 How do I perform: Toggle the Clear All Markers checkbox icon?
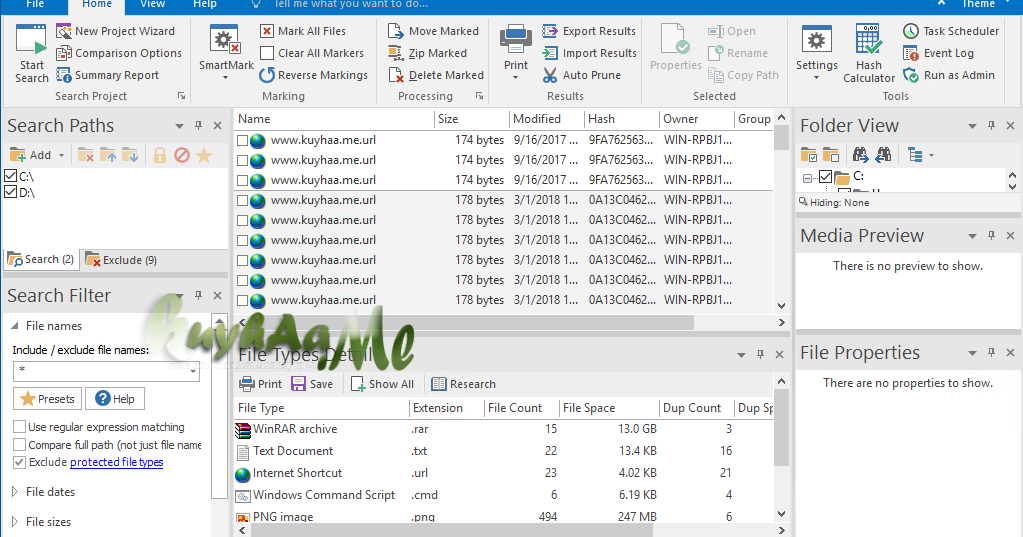pyautogui.click(x=267, y=53)
